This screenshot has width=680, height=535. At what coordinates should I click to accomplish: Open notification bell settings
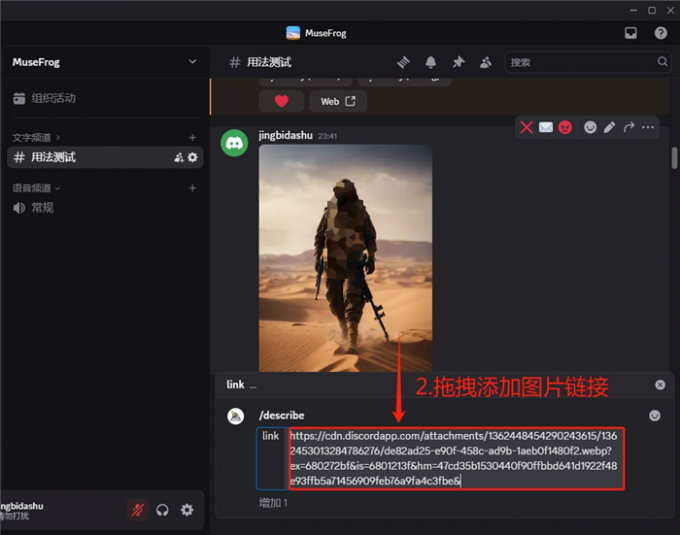[431, 62]
